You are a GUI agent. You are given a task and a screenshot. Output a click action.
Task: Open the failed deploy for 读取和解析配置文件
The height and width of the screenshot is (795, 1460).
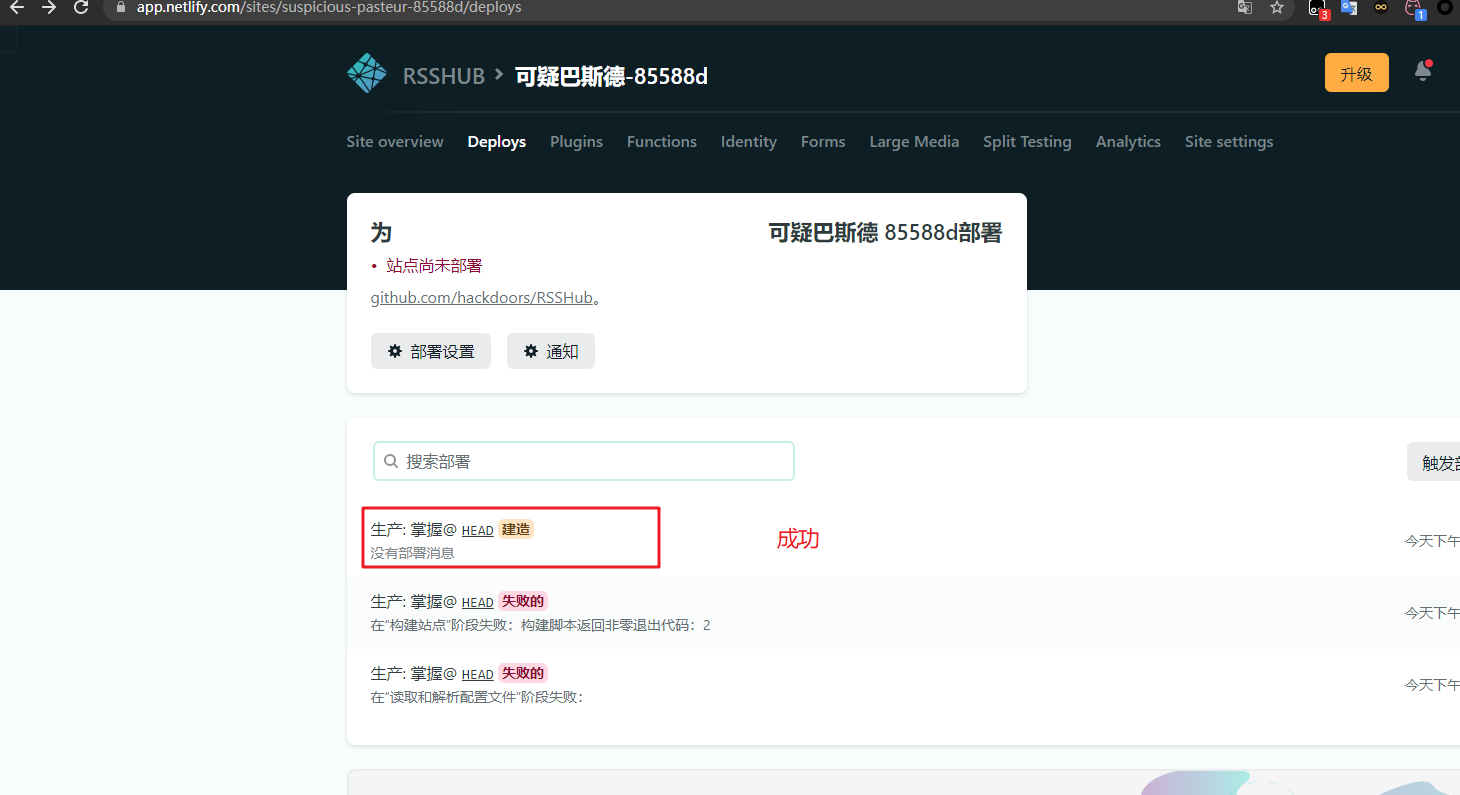pos(903,684)
